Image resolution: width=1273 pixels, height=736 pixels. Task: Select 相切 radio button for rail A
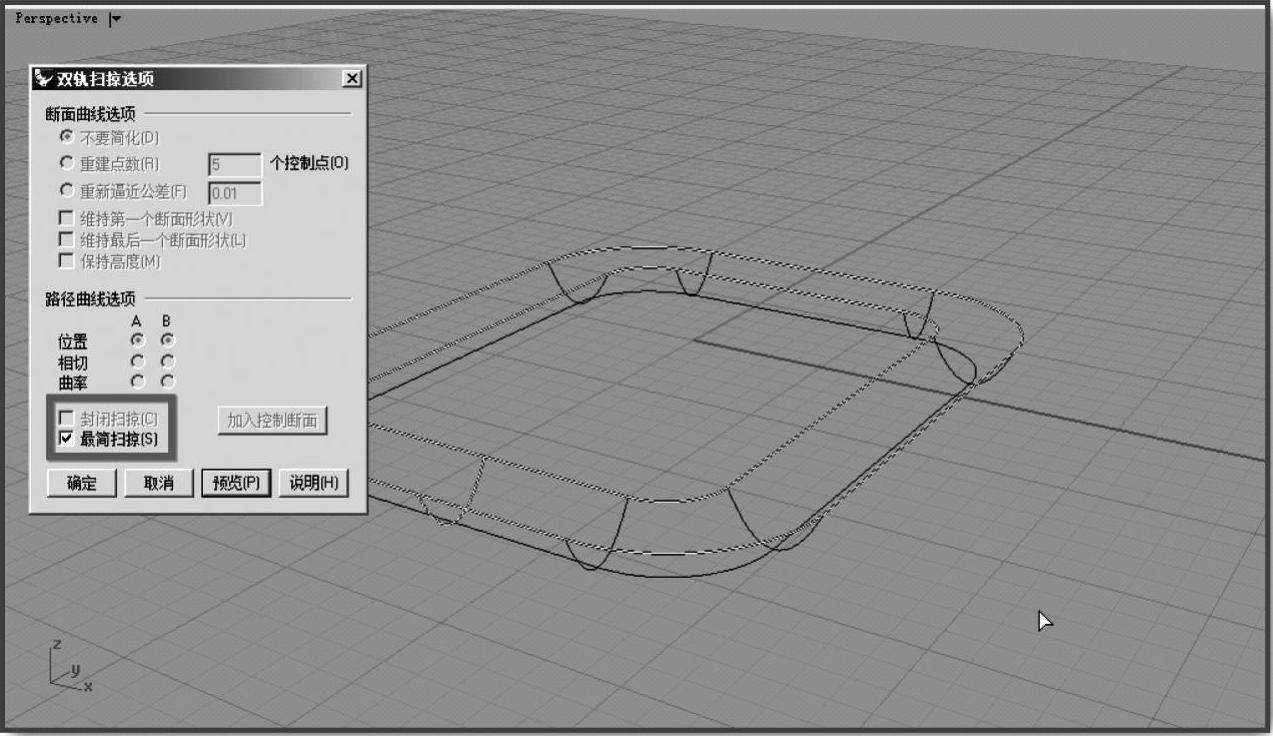[137, 361]
